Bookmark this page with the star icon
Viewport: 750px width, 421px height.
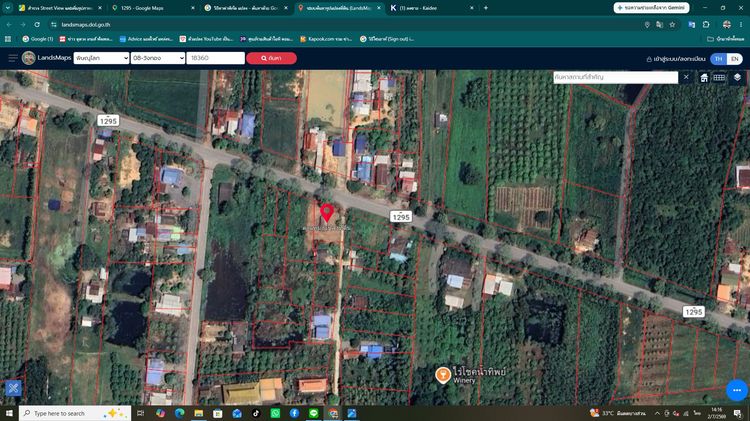click(672, 24)
